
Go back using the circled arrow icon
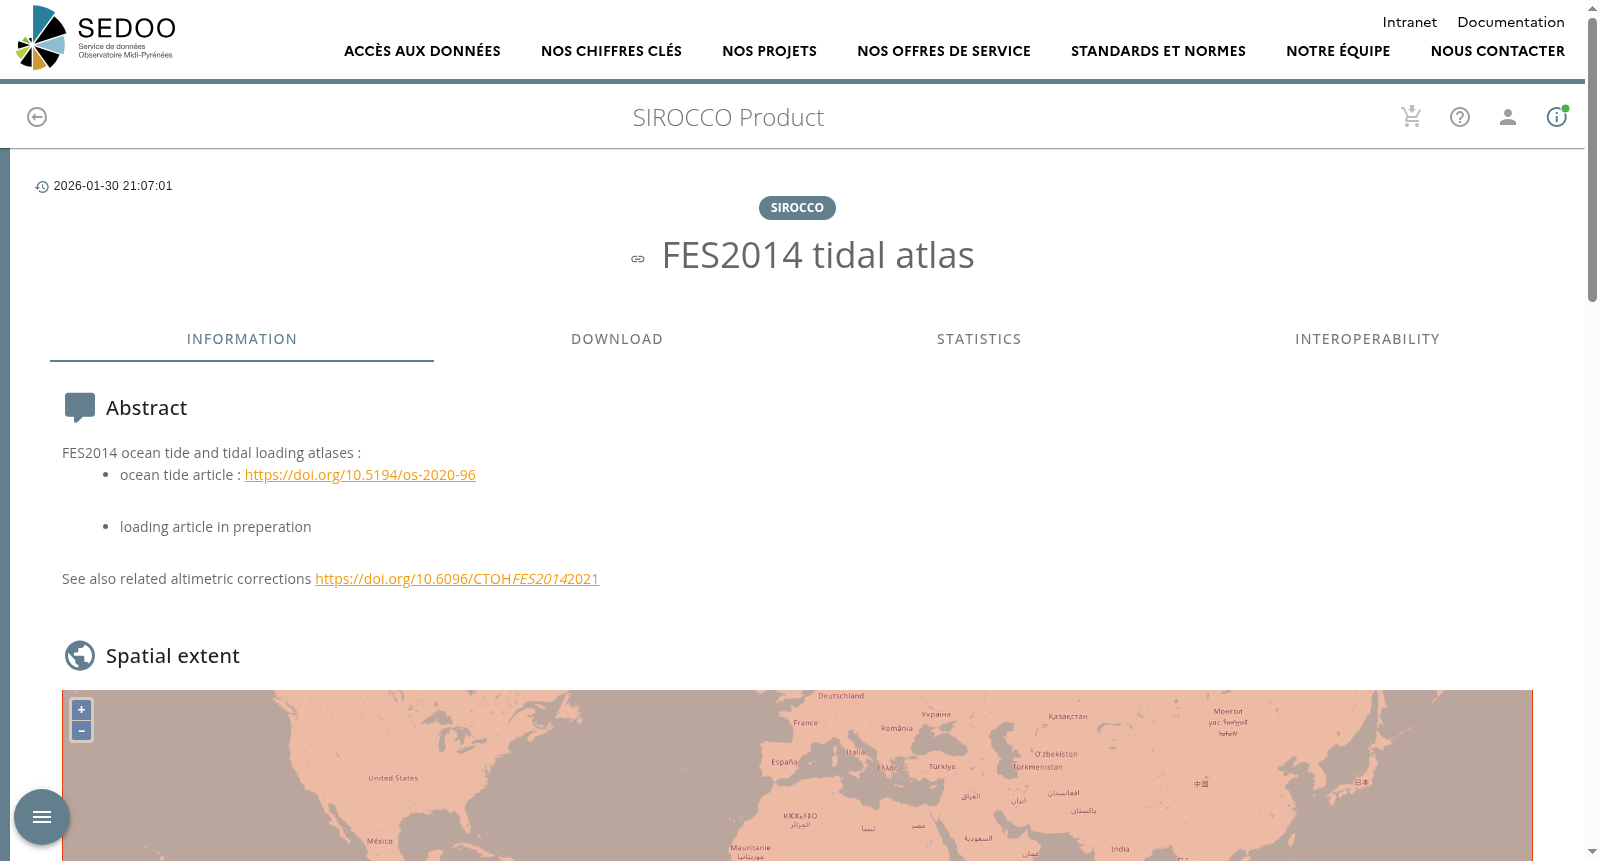click(37, 117)
